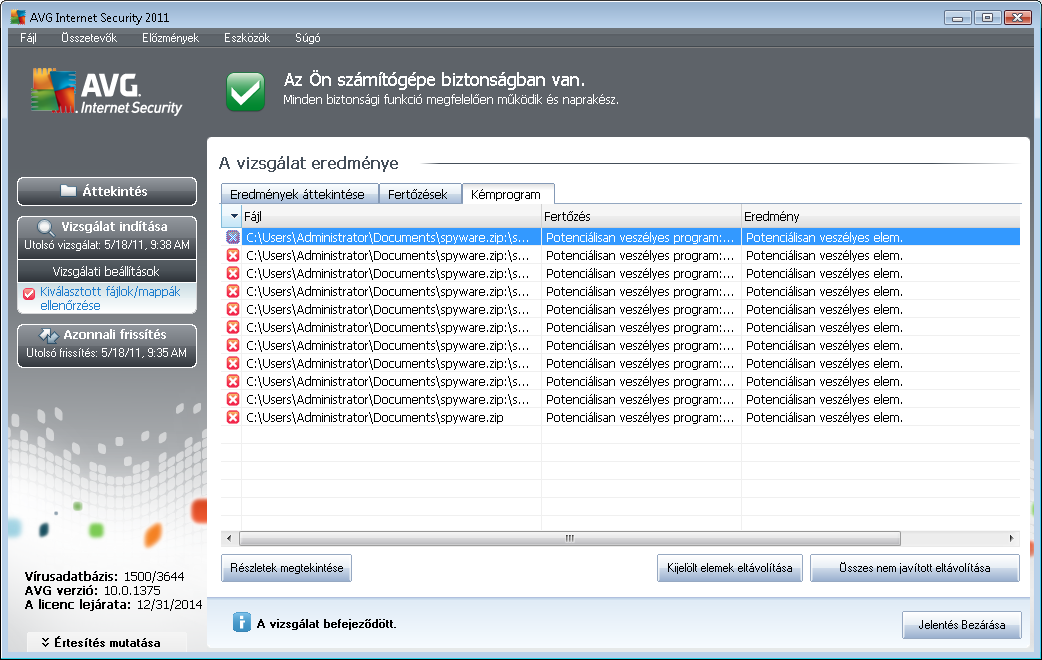Click Kijelölt elemek eltávolítása

pyautogui.click(x=730, y=568)
